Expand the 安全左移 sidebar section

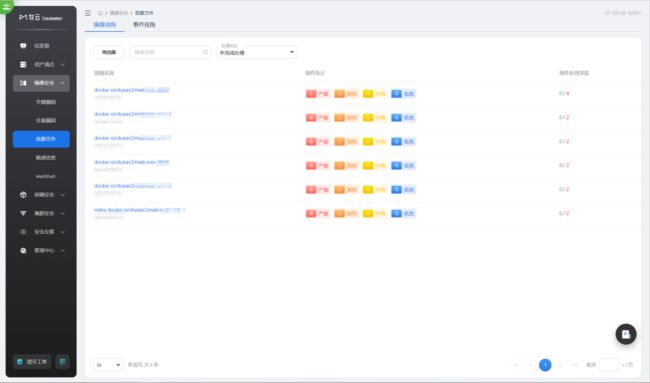point(63,232)
